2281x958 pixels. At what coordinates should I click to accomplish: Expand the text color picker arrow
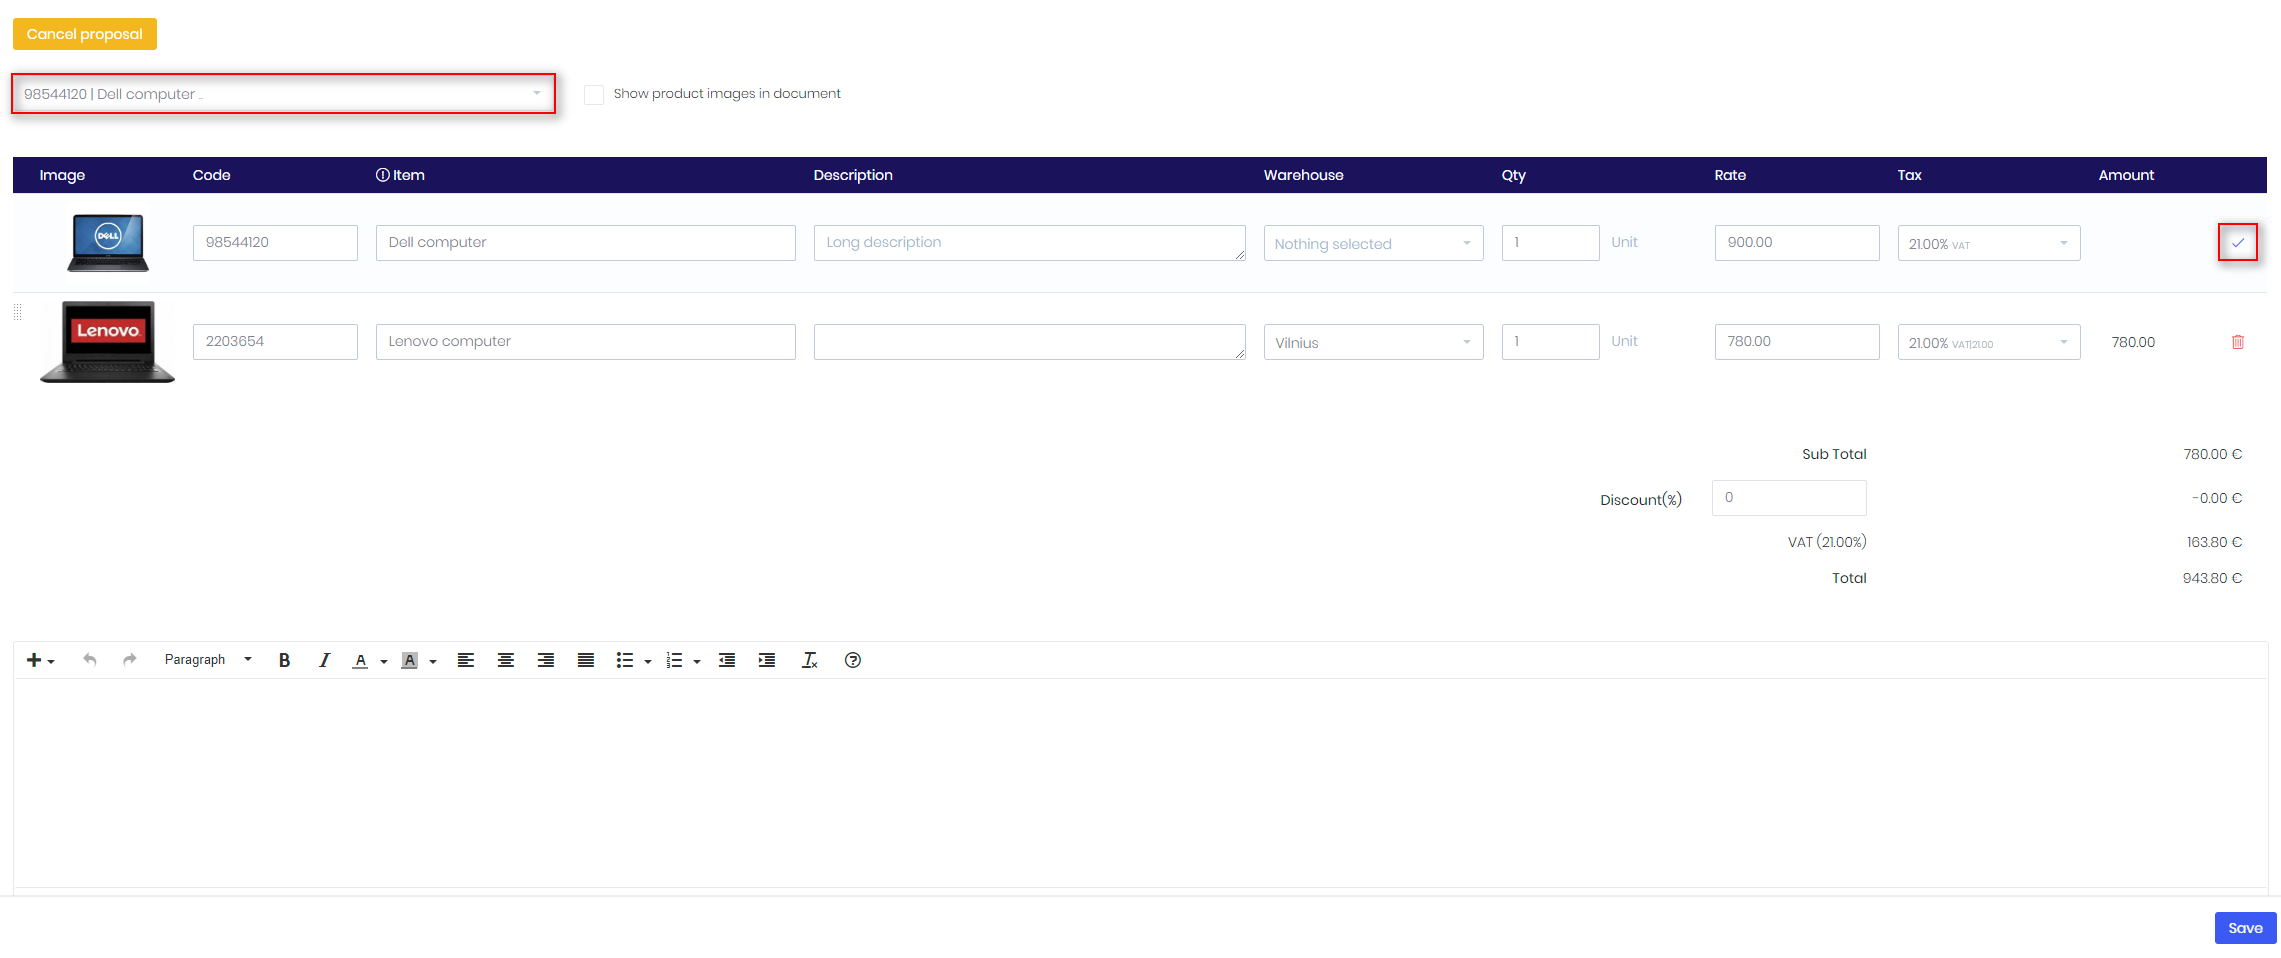(x=384, y=661)
